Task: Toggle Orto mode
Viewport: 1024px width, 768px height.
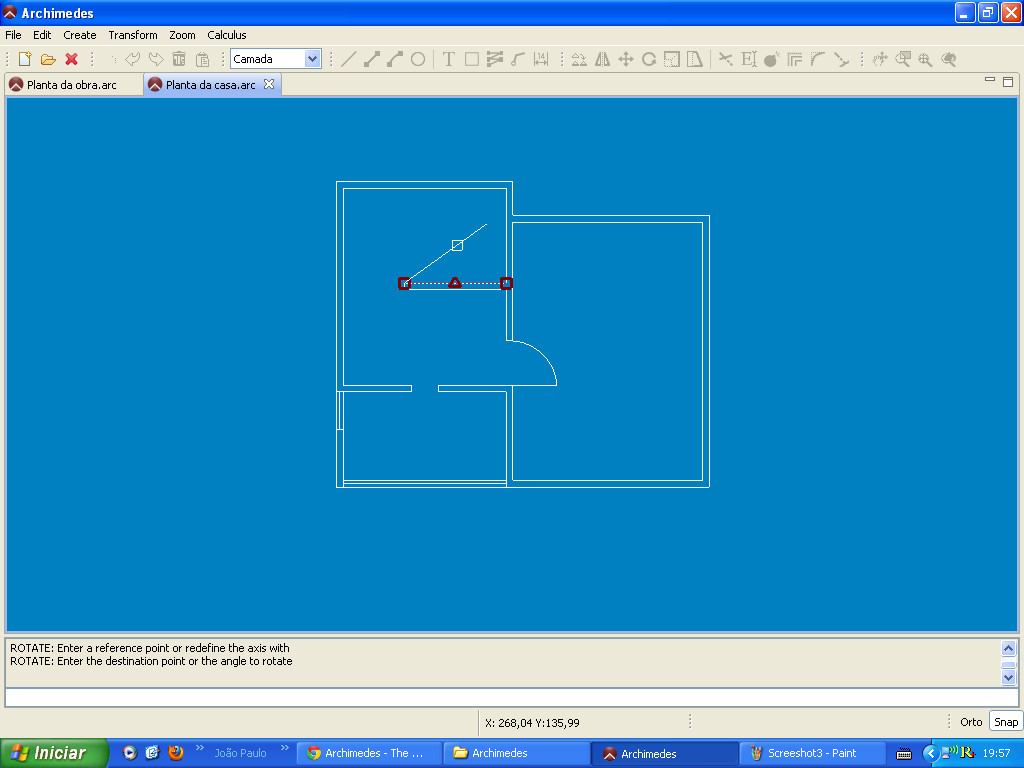Action: [971, 722]
